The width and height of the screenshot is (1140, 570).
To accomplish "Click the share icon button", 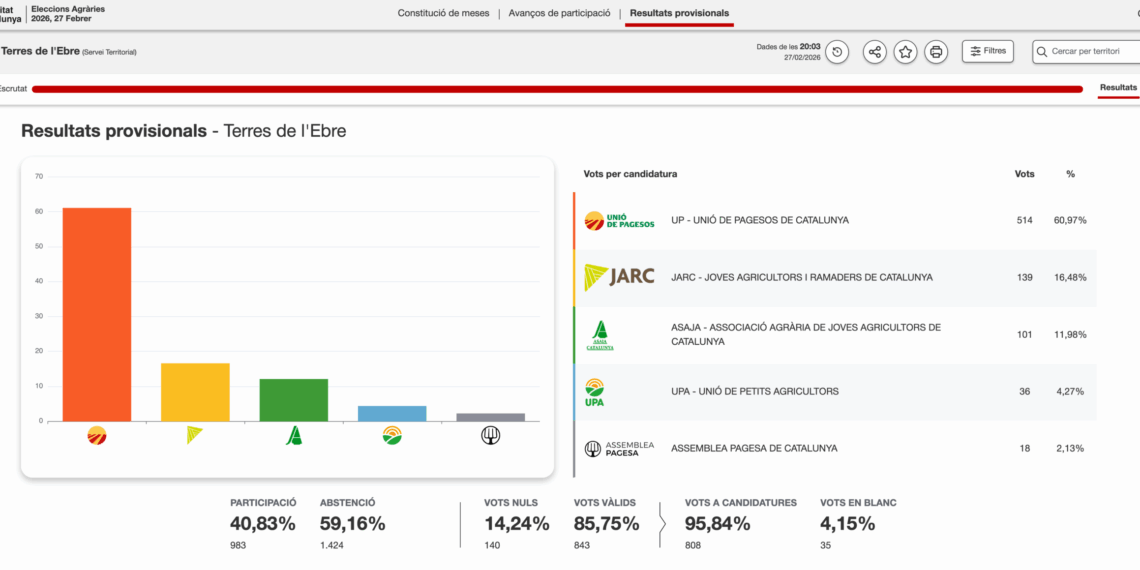I will (x=874, y=52).
